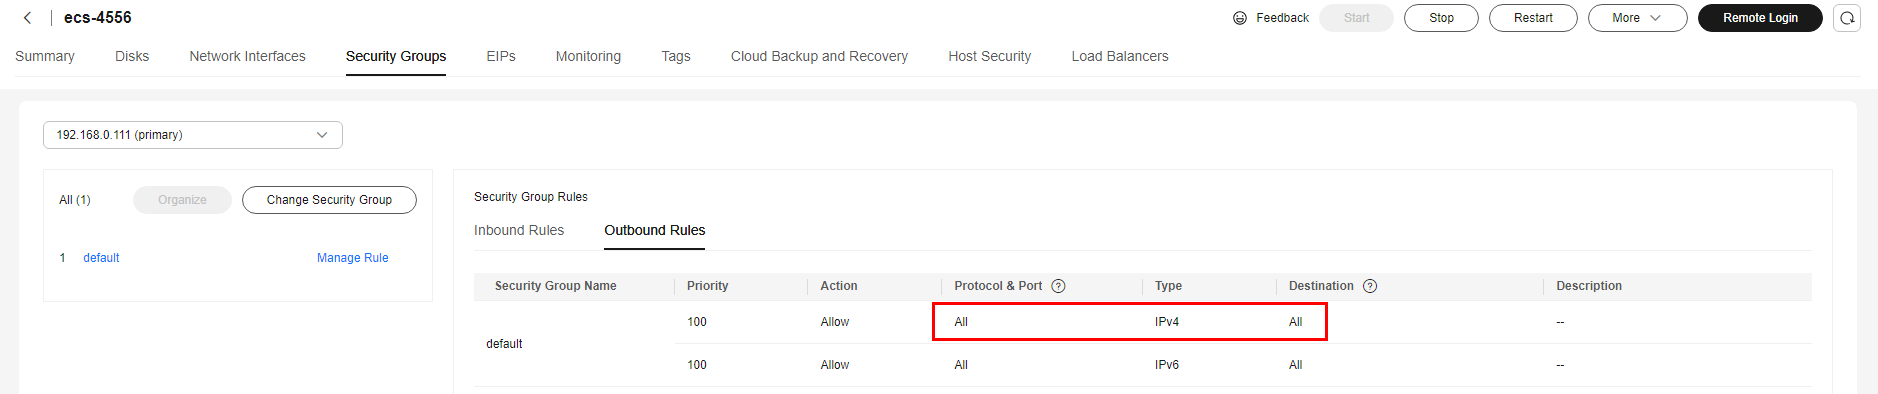Click the Change Security Group button
This screenshot has height=394, width=1878.
coord(329,200)
